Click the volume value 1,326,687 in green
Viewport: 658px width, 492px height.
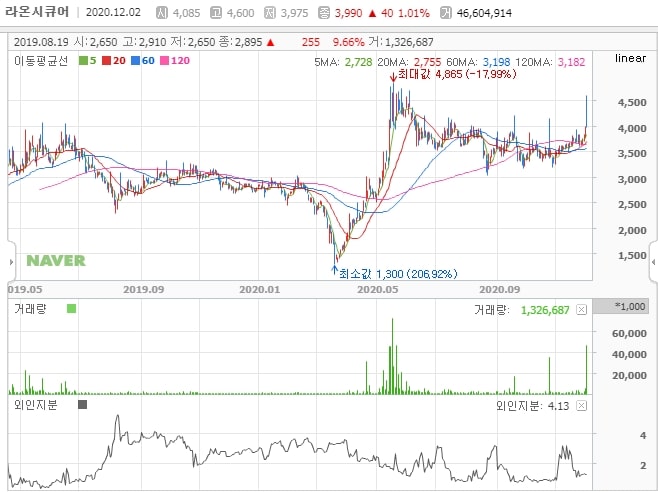pos(545,310)
